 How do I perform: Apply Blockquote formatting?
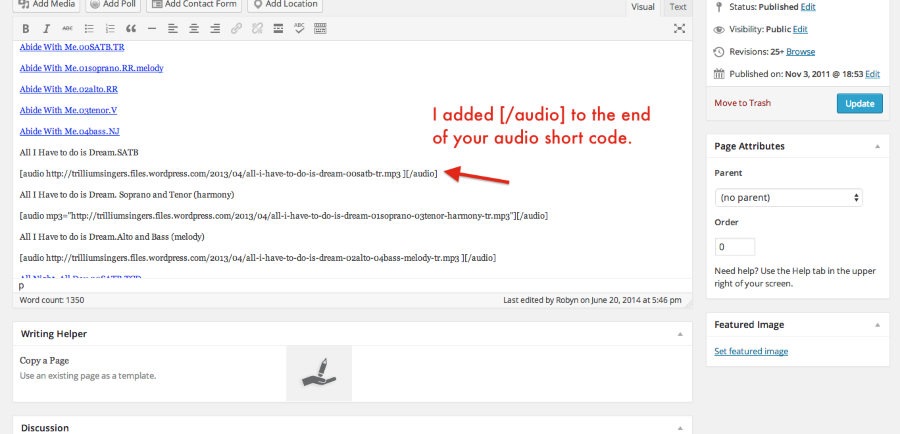click(x=131, y=29)
